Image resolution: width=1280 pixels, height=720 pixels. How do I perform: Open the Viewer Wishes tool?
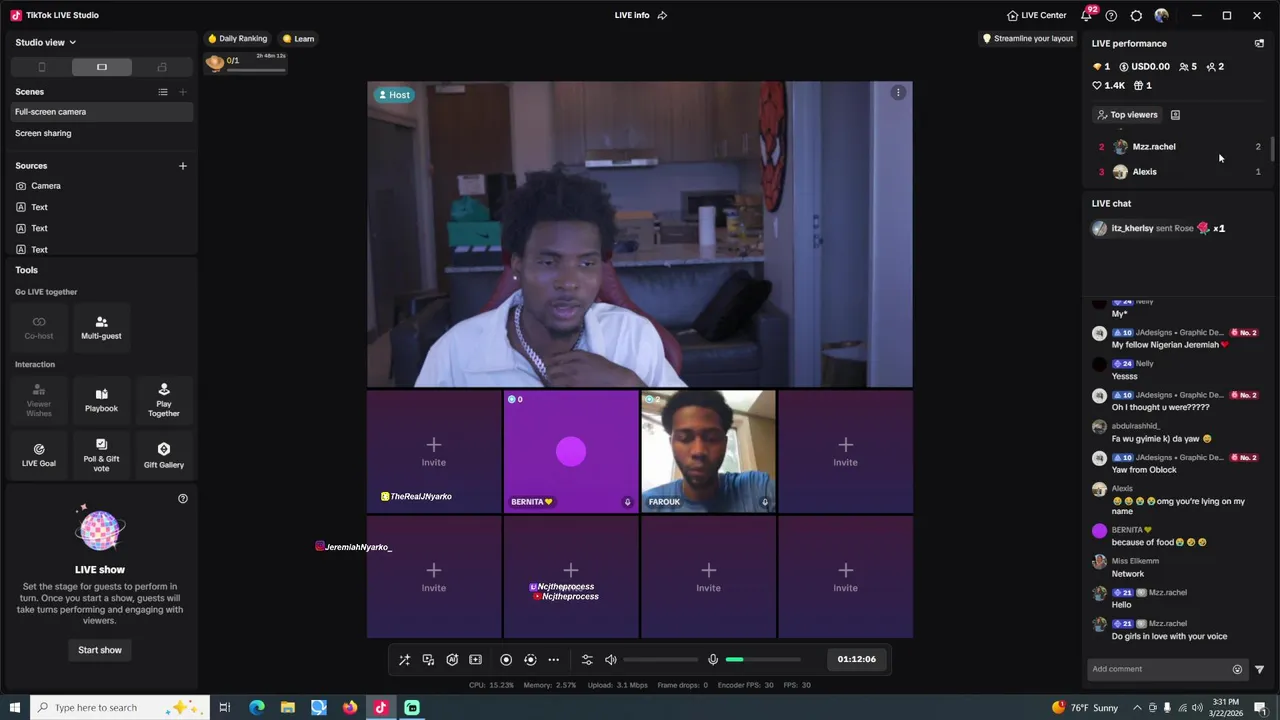(x=39, y=400)
